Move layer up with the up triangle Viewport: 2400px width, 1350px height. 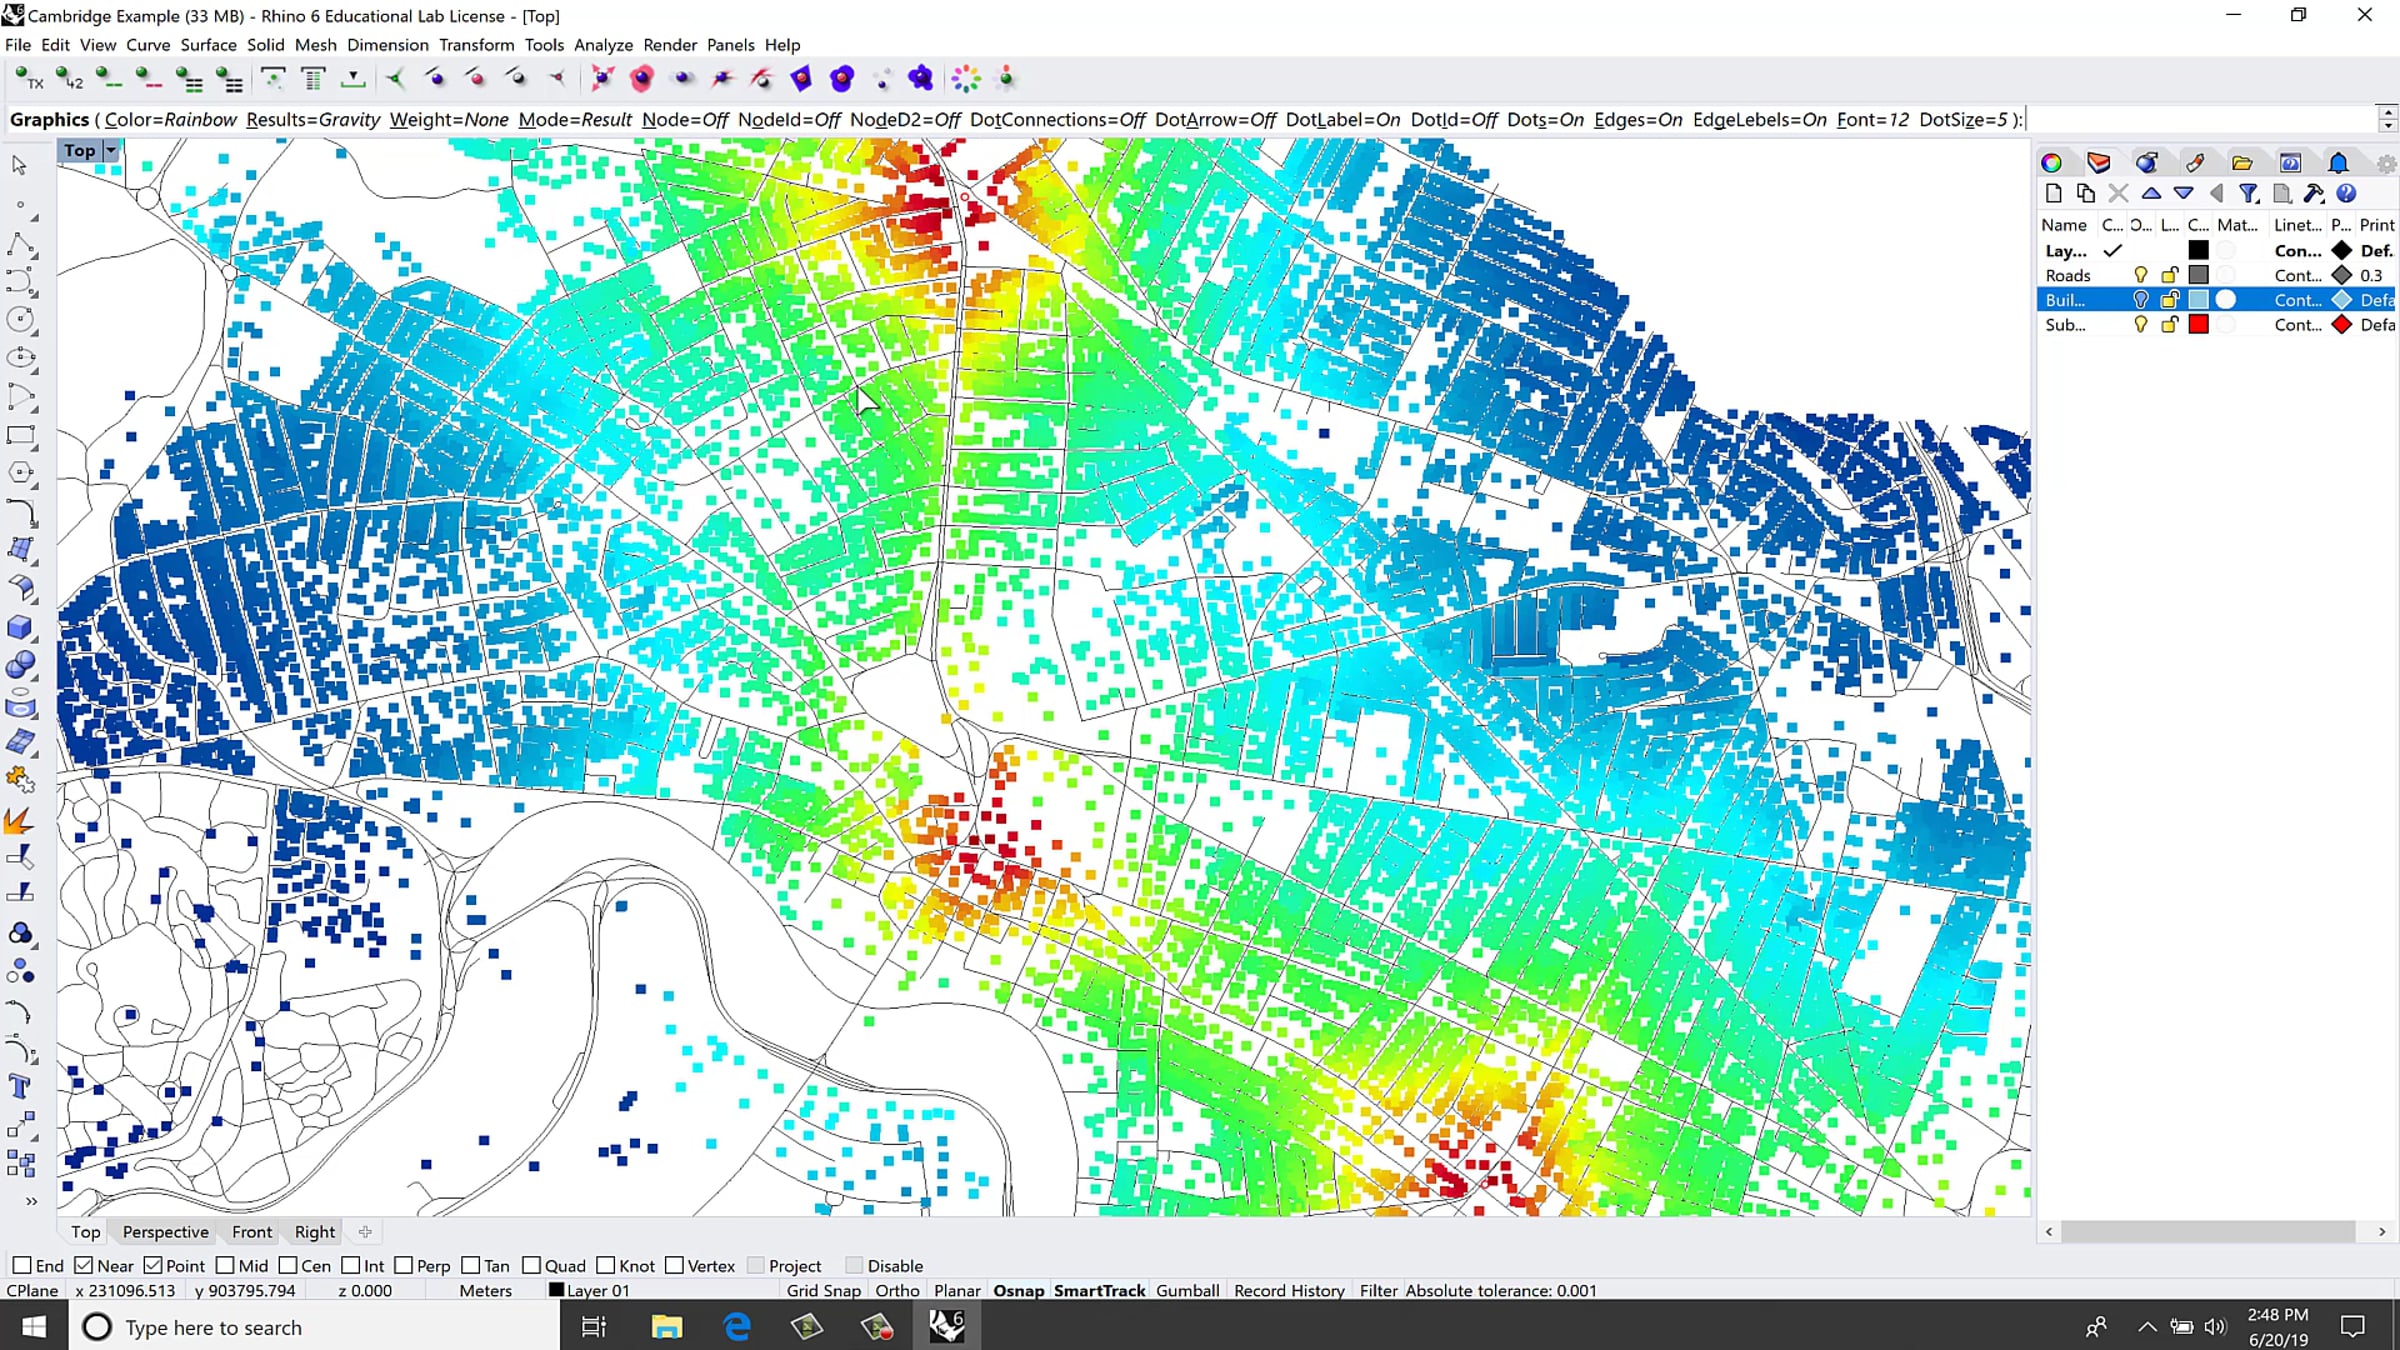click(x=2151, y=194)
